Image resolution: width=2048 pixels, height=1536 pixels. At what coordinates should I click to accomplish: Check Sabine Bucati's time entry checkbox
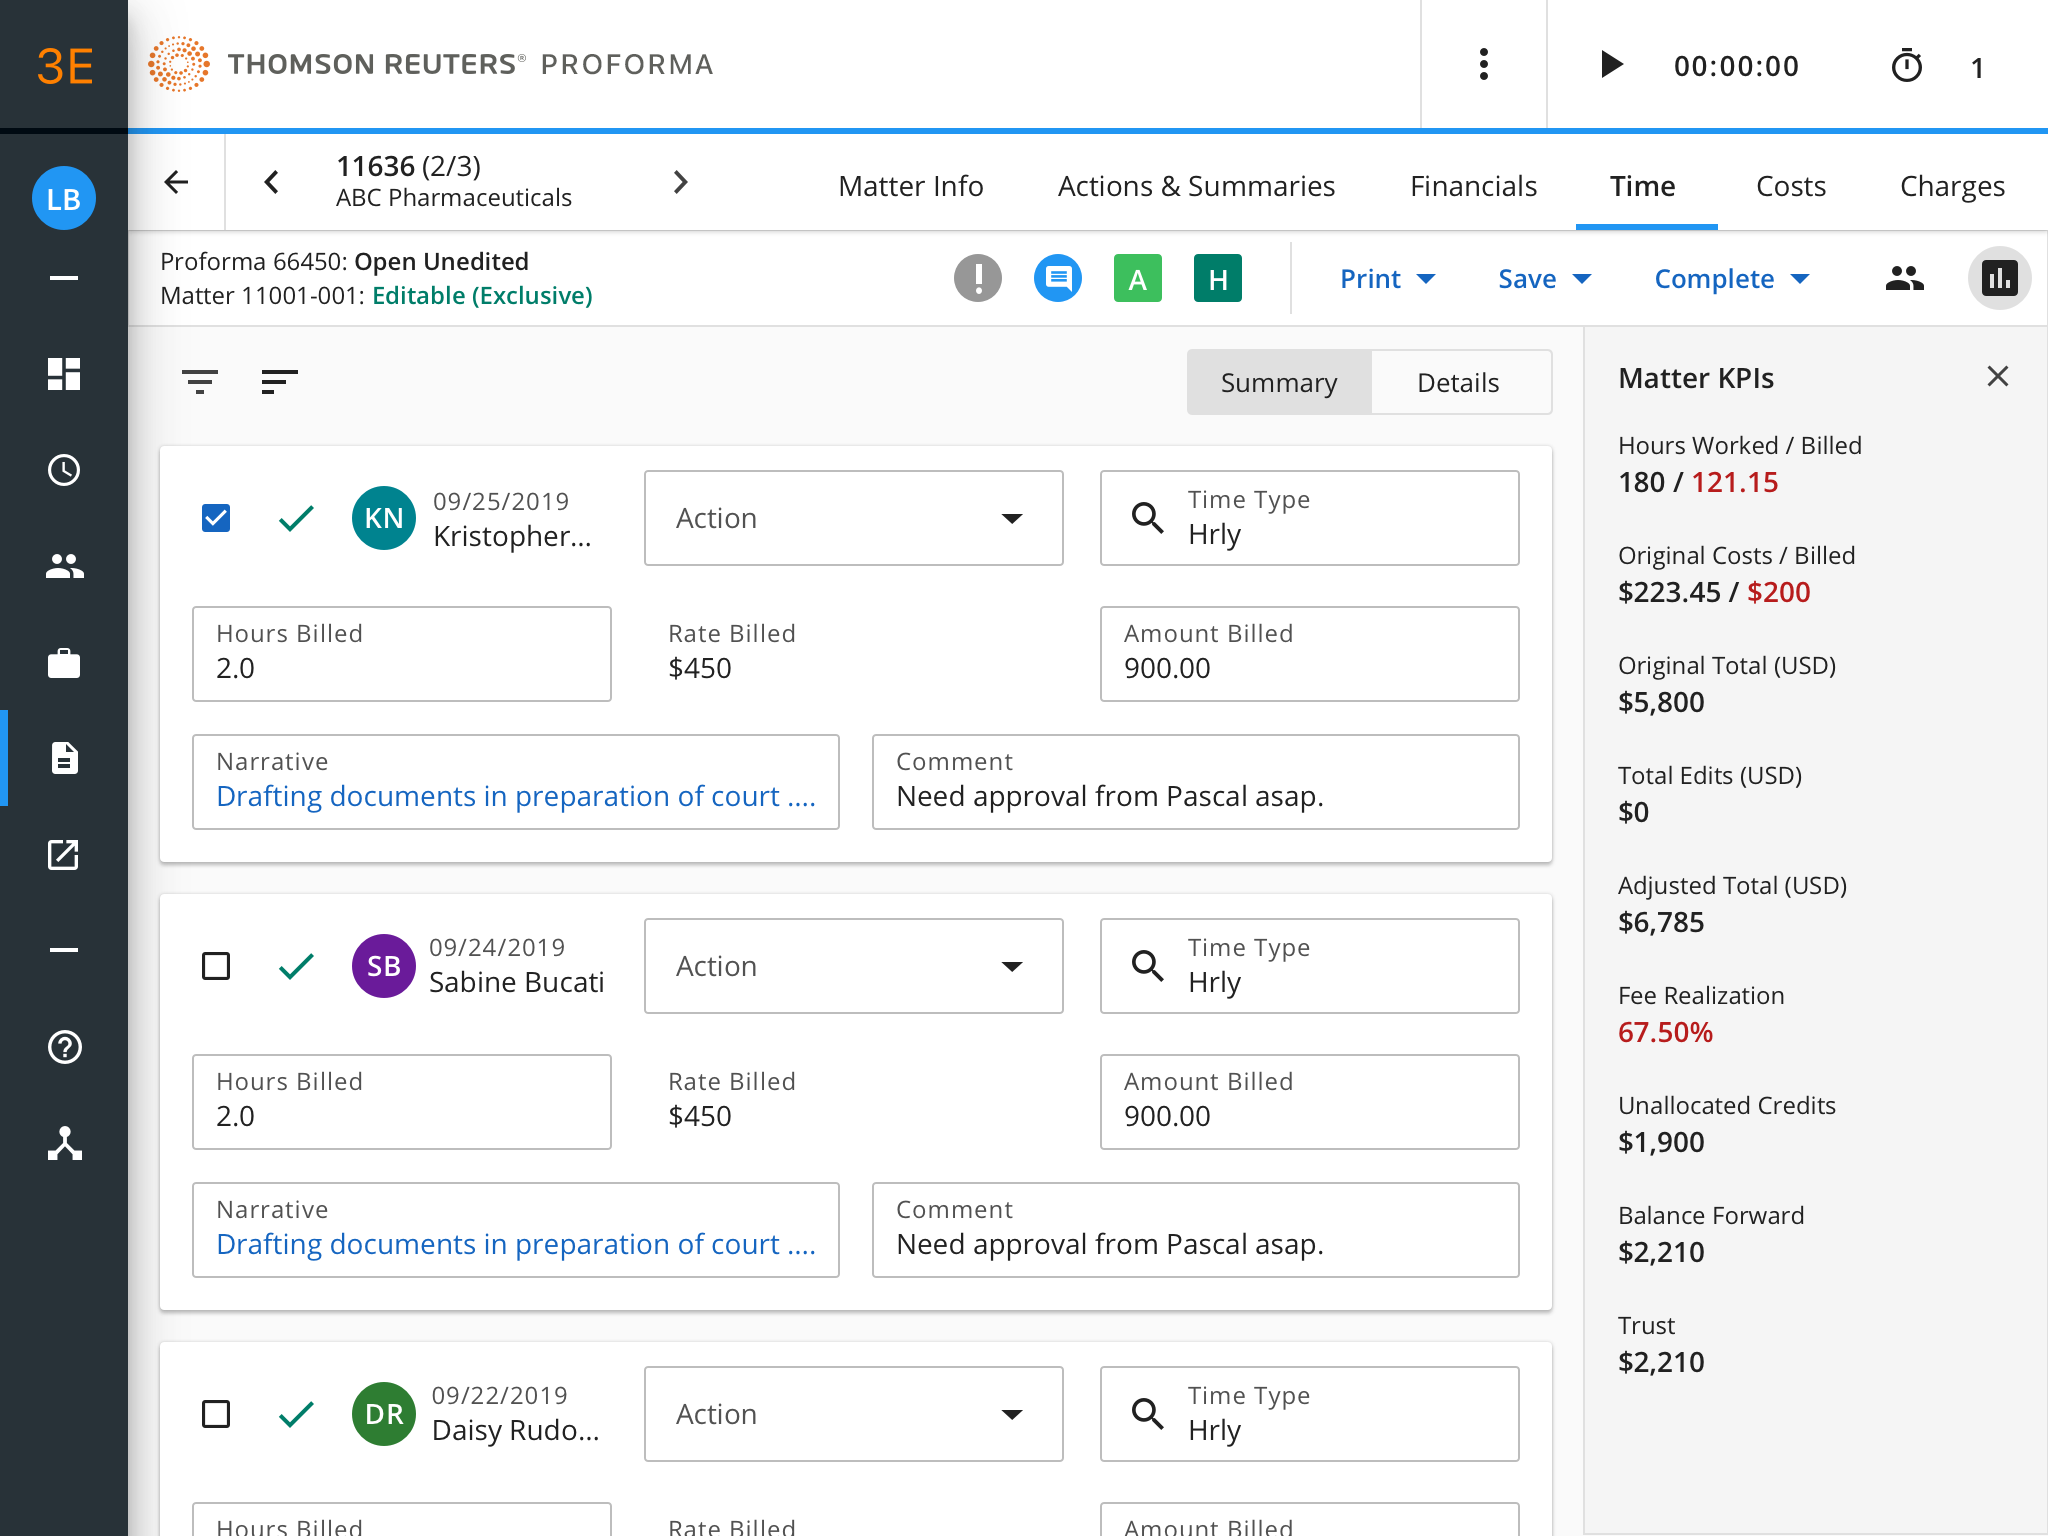point(216,966)
